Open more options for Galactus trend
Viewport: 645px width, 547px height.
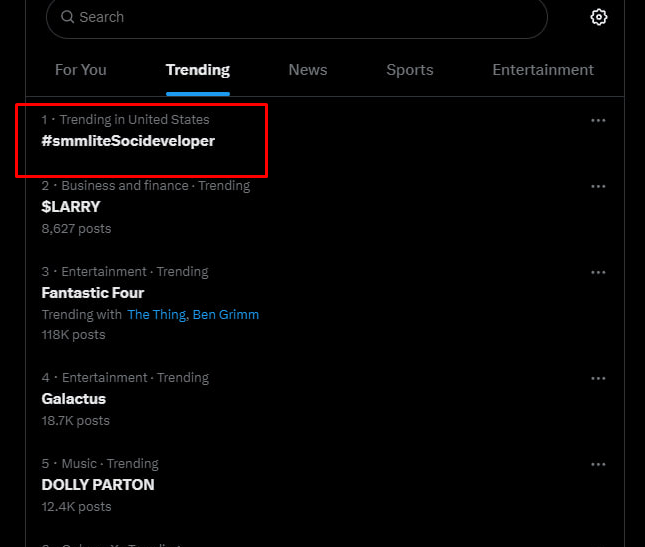(x=598, y=378)
